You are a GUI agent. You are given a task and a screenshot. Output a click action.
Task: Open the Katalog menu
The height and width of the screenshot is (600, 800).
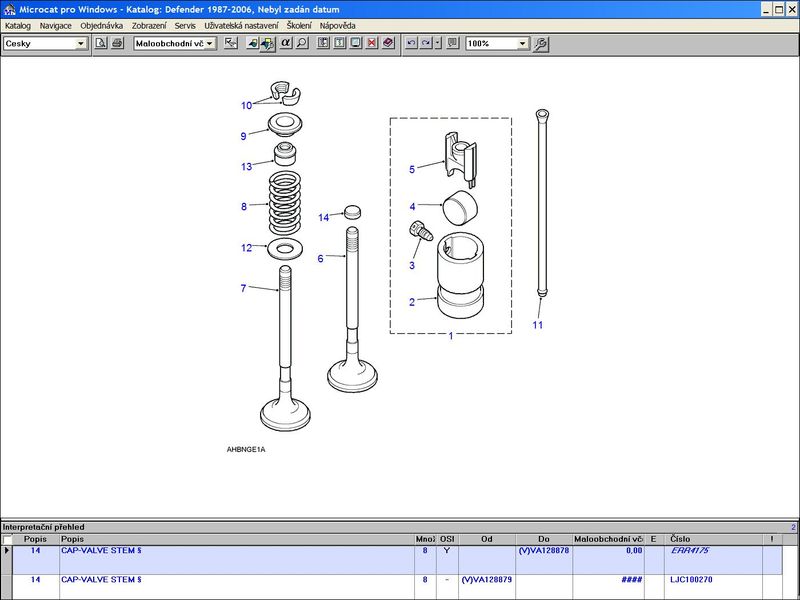pos(18,25)
